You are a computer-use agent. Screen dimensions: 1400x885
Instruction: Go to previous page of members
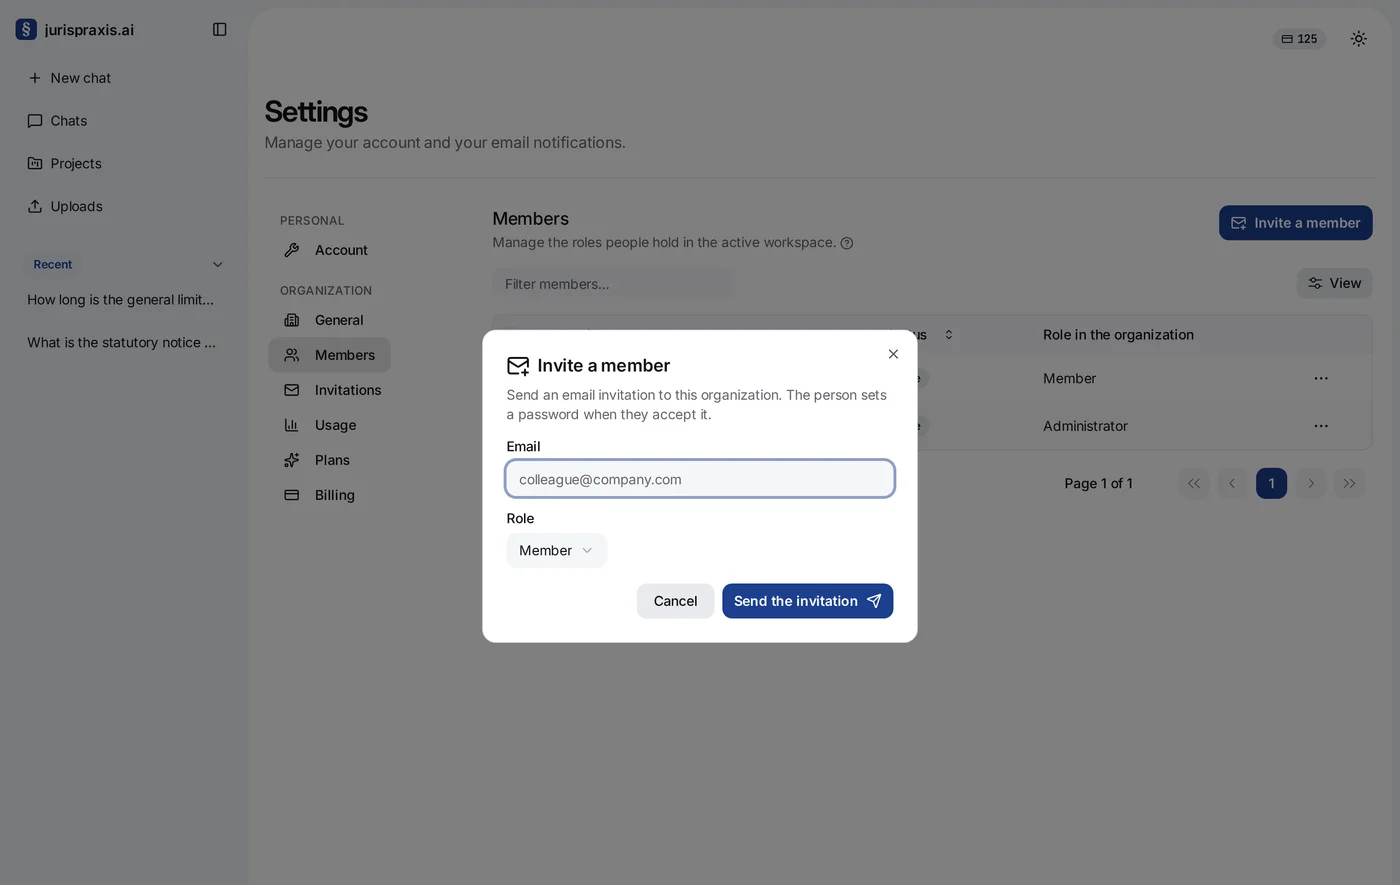[1232, 483]
